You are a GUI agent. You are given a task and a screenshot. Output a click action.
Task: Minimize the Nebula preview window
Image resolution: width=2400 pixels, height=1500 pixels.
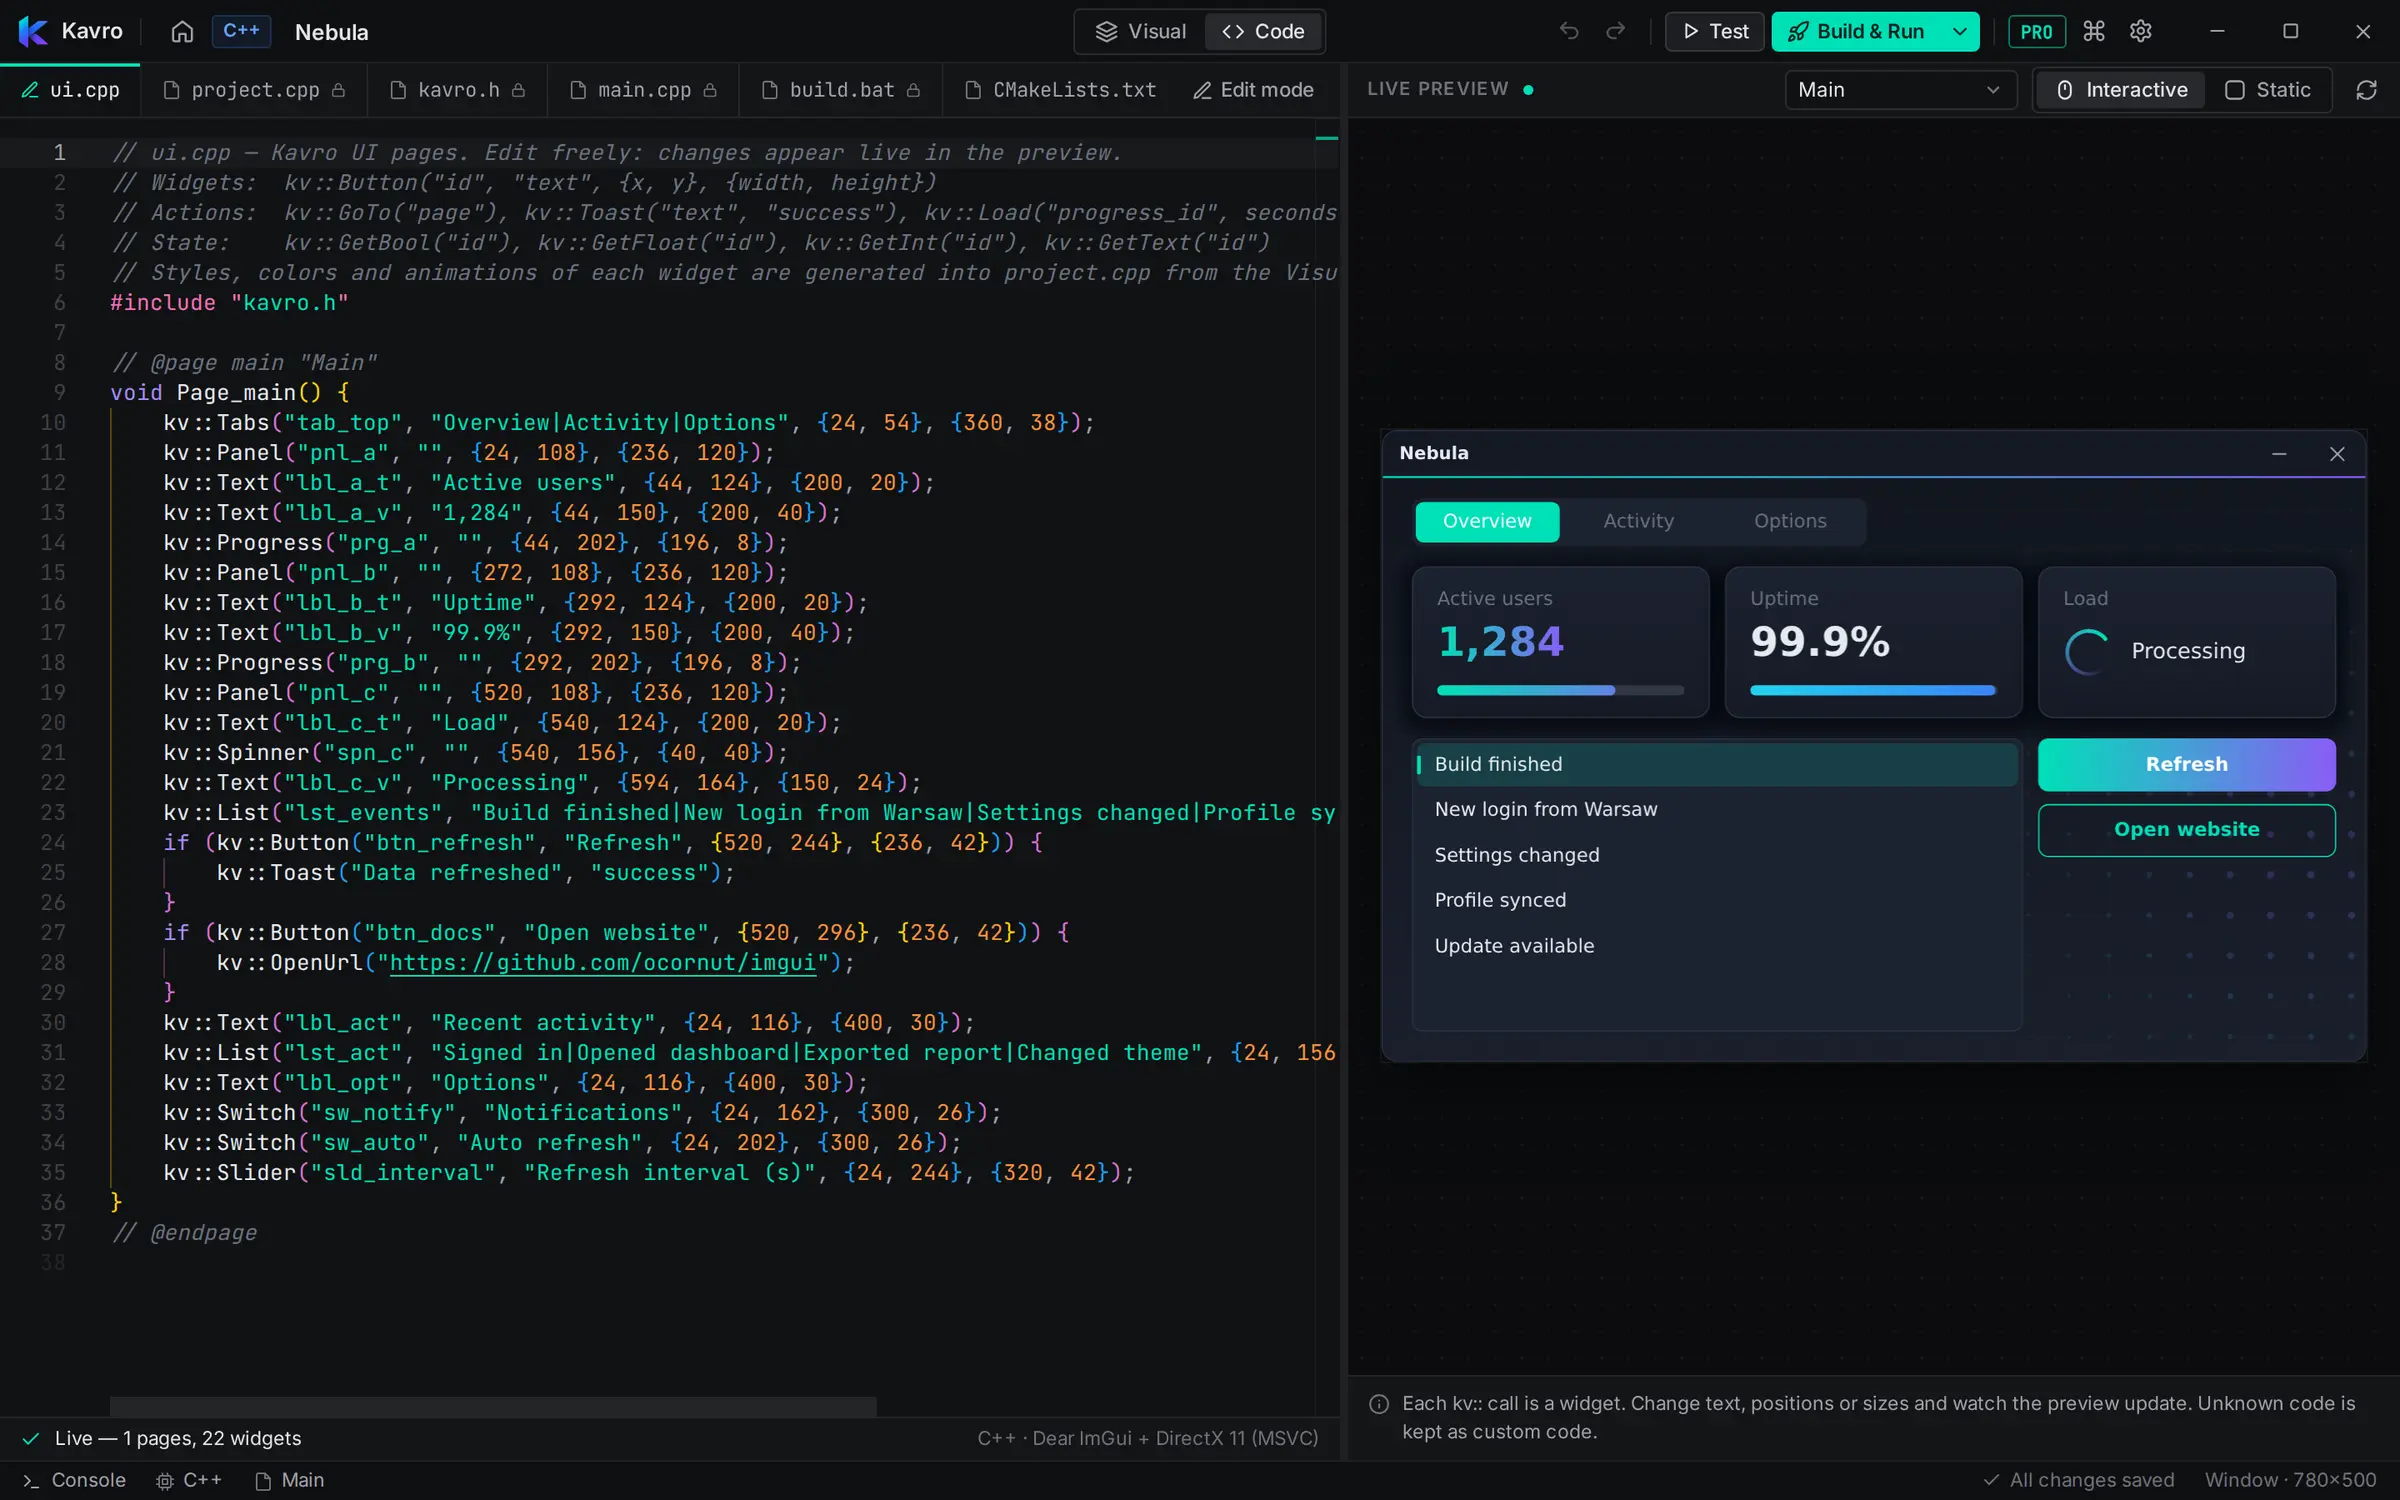point(2279,454)
